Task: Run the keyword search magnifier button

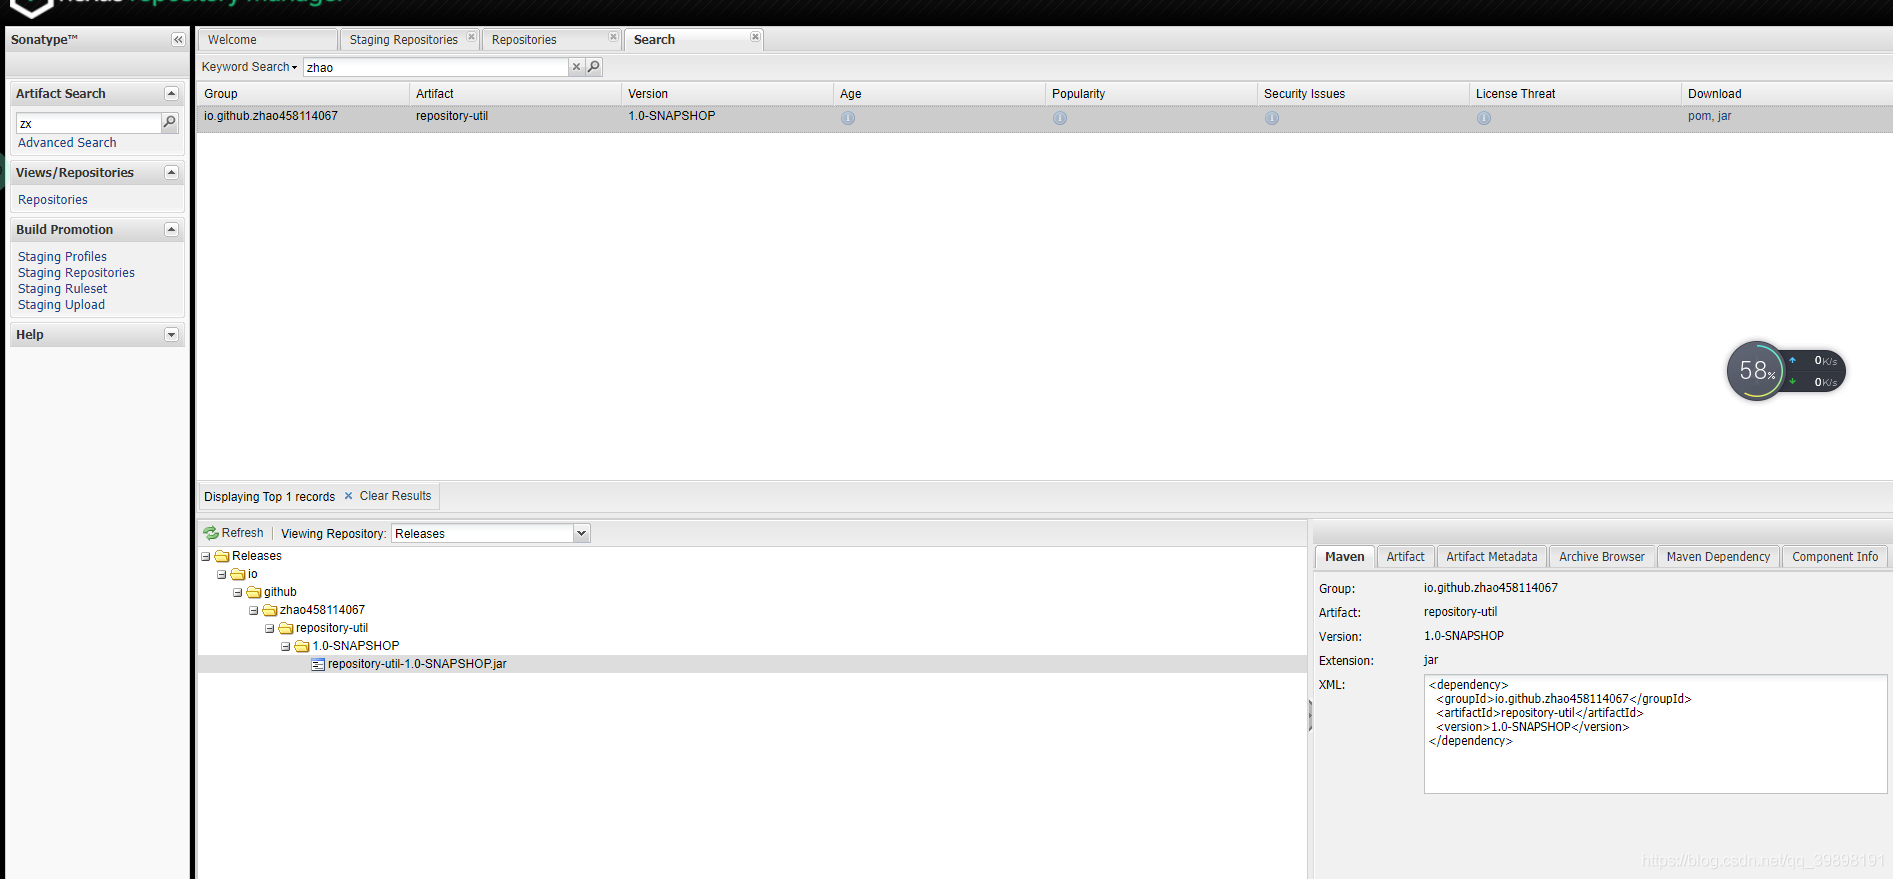Action: 594,67
